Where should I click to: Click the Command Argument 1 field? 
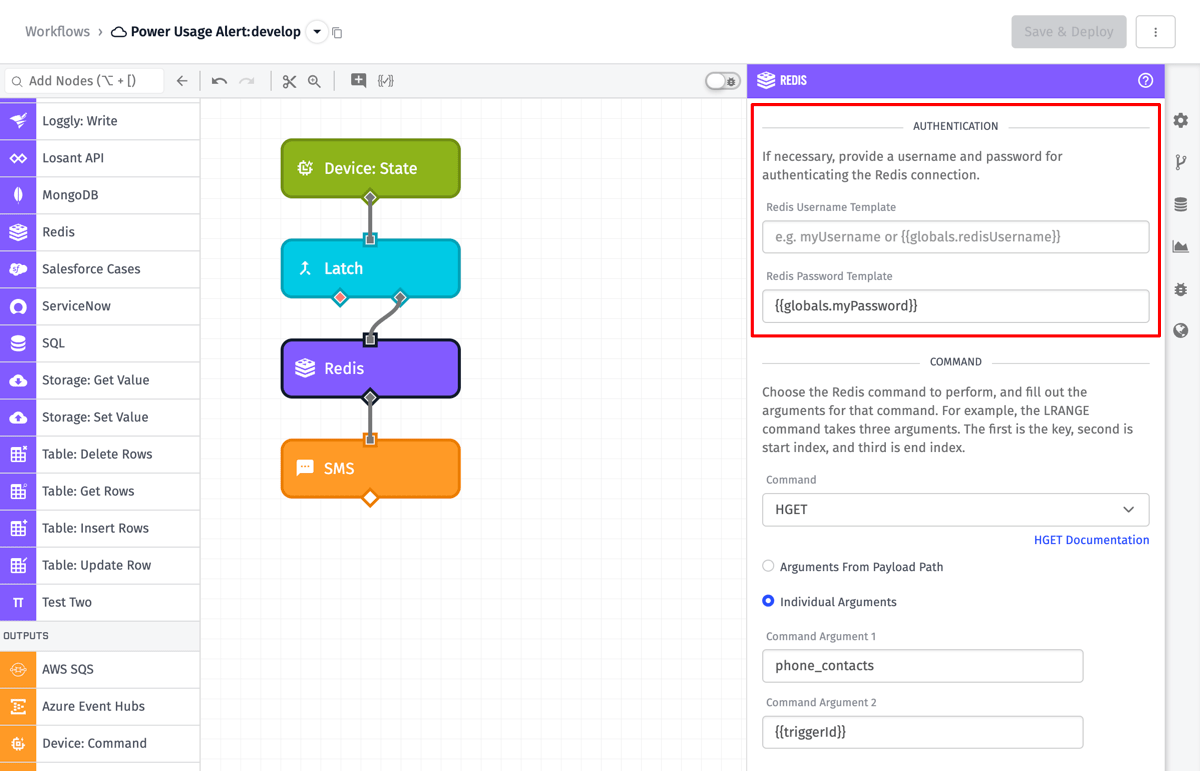(923, 666)
